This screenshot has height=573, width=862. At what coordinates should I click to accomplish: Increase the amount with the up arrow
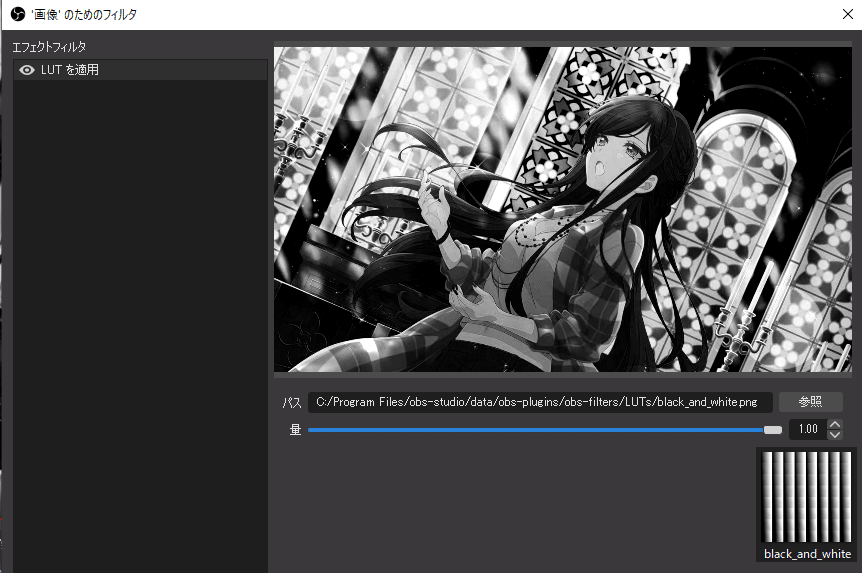pyautogui.click(x=835, y=424)
